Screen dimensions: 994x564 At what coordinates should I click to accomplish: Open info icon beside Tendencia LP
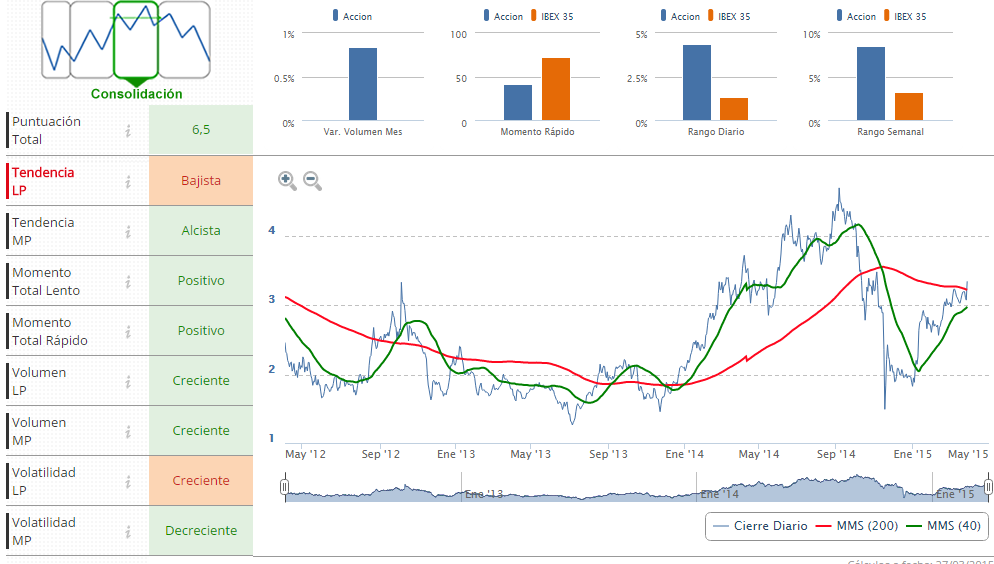click(x=128, y=181)
